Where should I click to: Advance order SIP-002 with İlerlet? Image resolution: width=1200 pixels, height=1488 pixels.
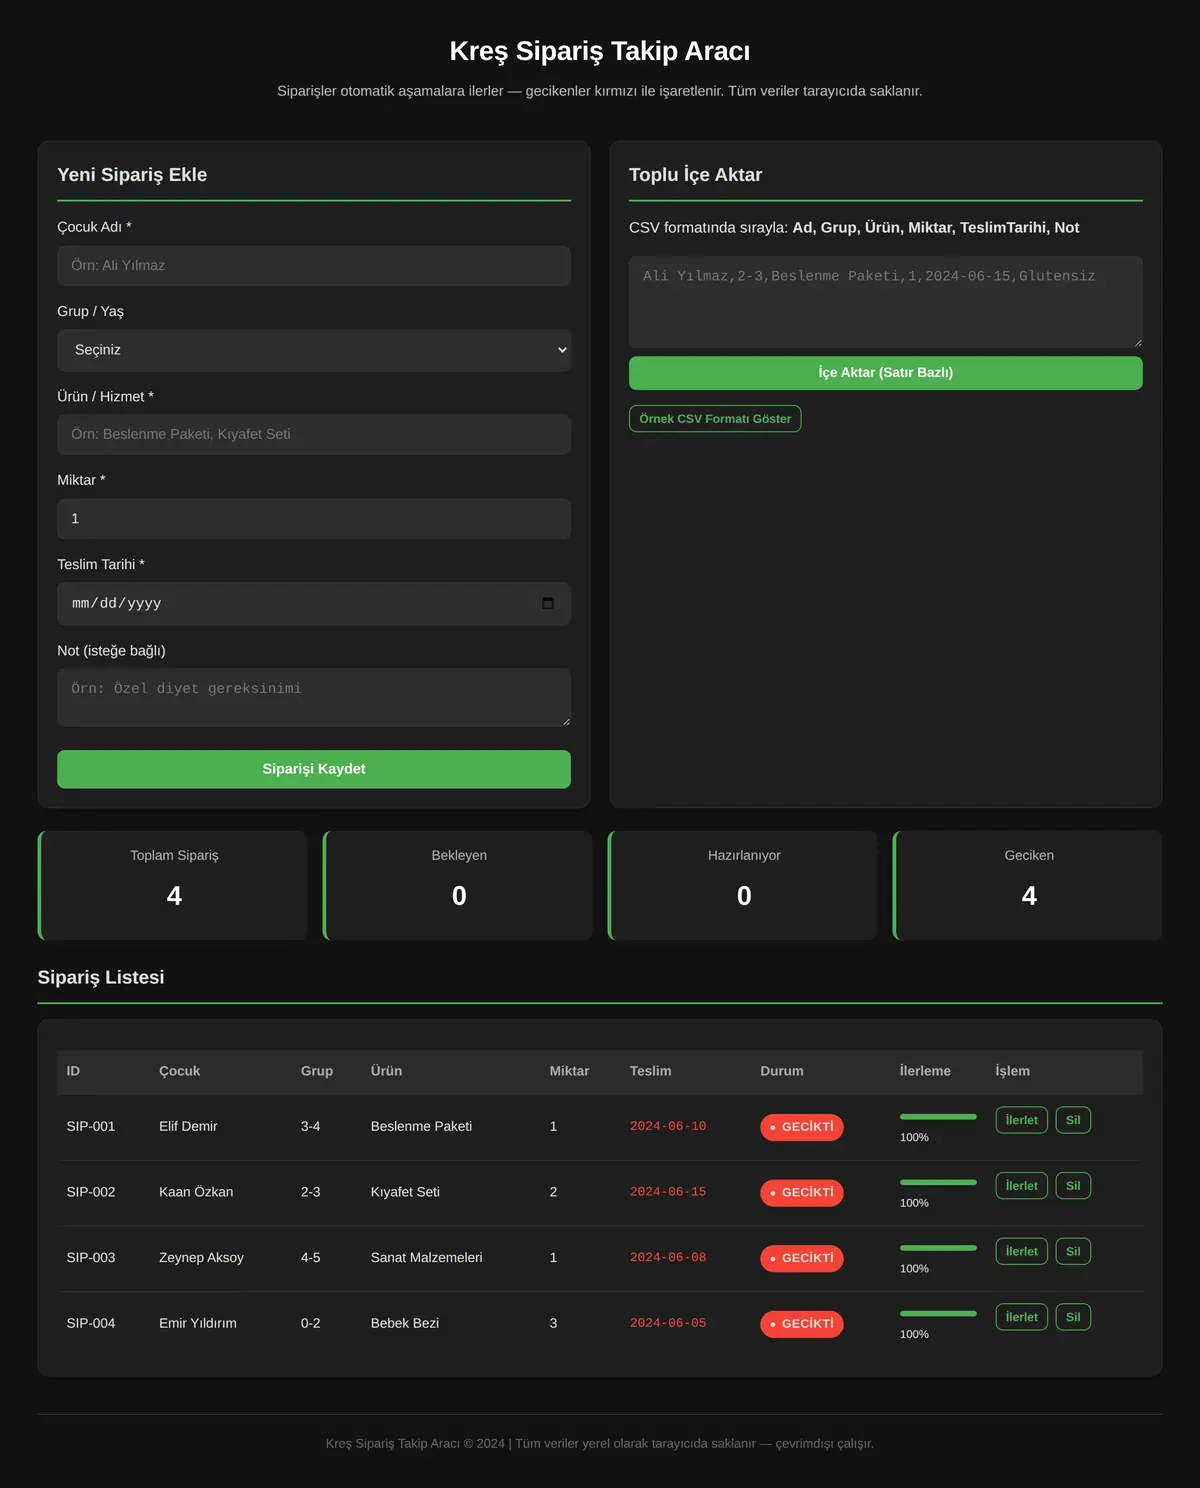[x=1021, y=1186]
